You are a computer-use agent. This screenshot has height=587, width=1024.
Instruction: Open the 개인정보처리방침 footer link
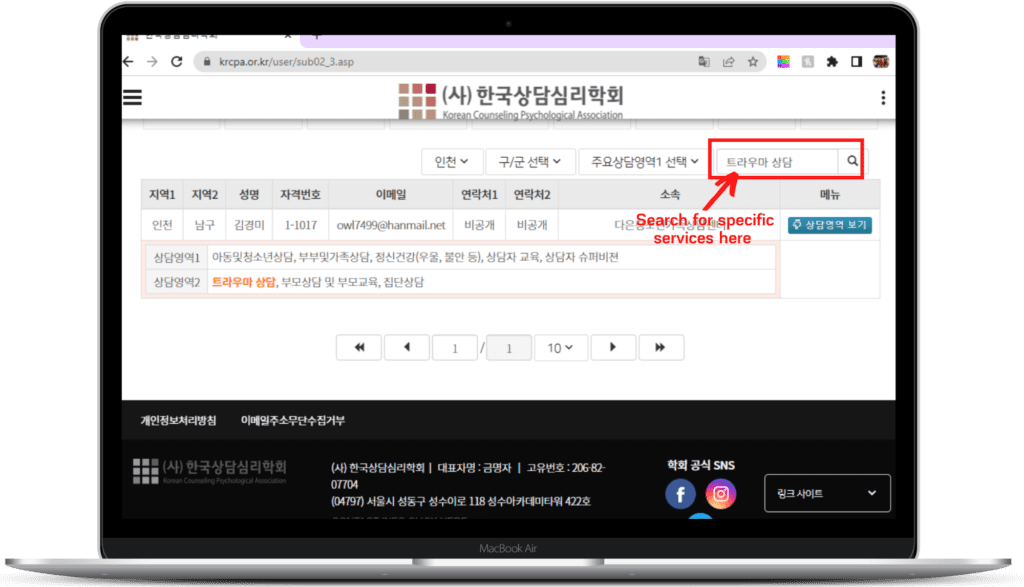coord(177,421)
